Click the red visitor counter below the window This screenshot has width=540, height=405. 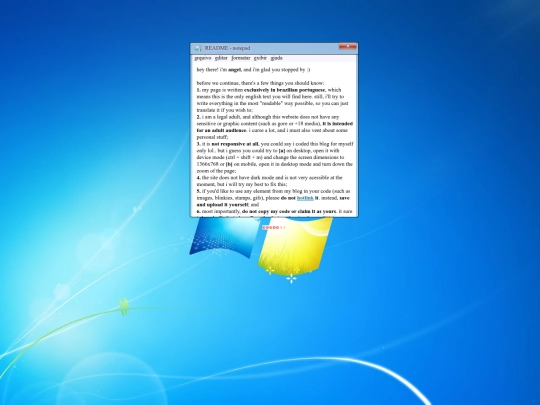[x=274, y=228]
